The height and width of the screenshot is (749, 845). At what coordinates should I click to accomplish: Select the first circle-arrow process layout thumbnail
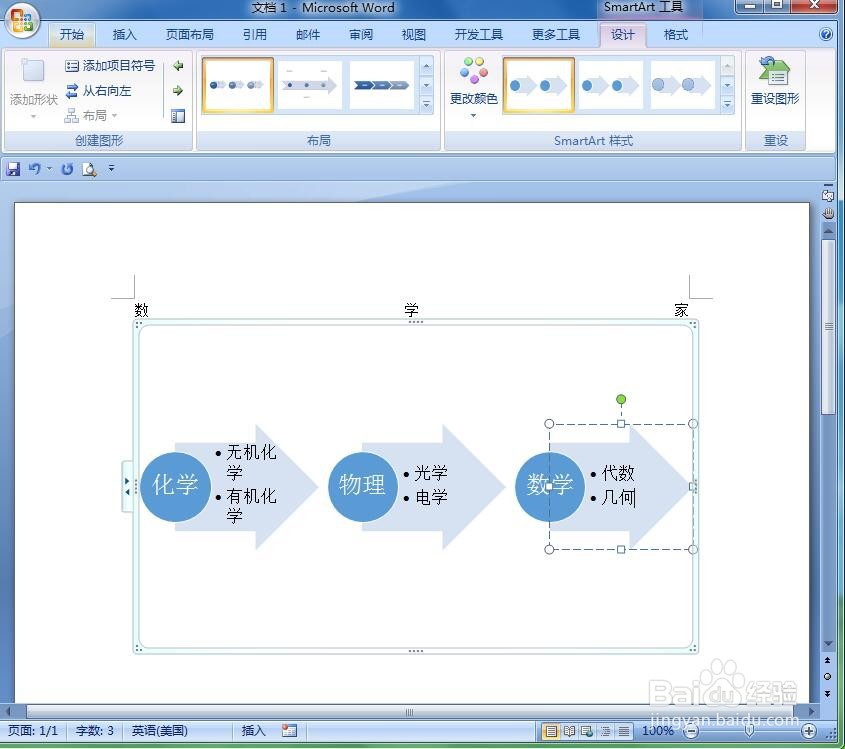point(238,85)
